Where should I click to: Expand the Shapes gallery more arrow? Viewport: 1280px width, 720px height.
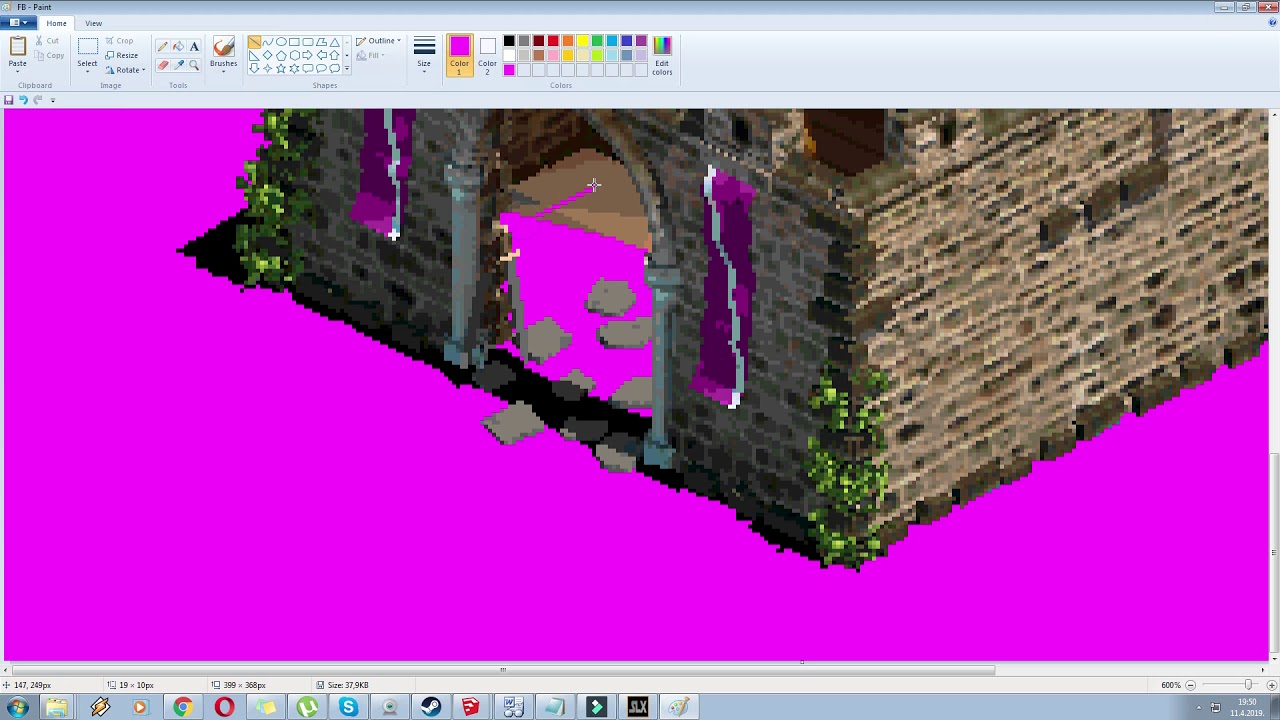(x=347, y=68)
